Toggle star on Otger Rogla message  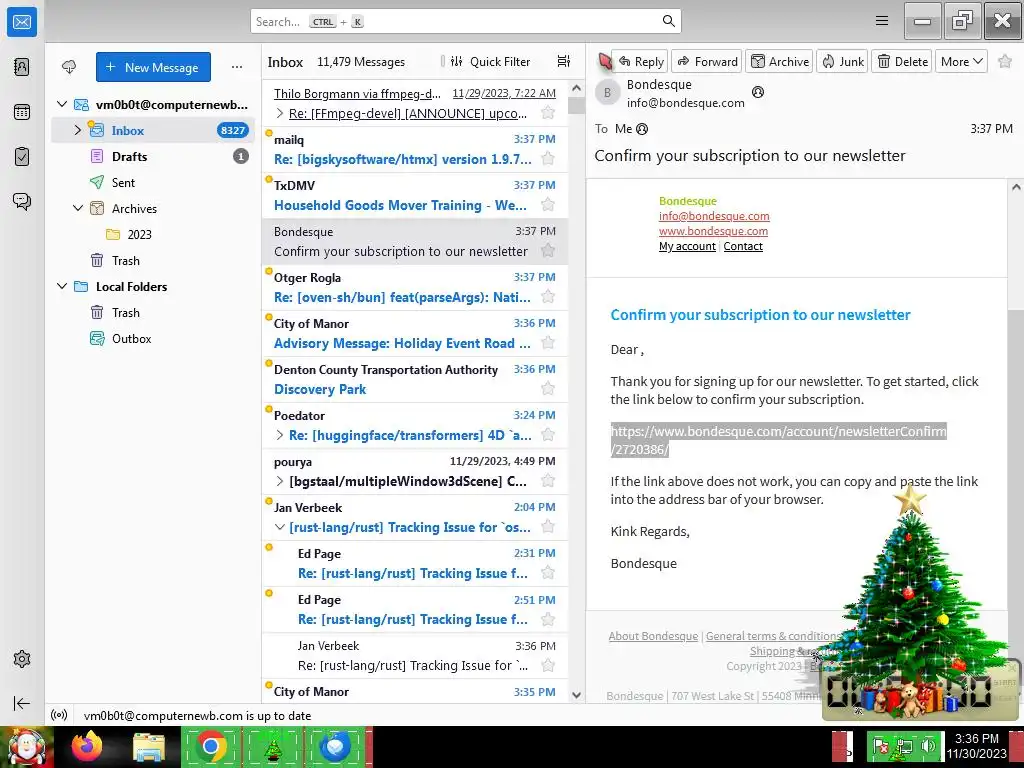[x=548, y=297]
